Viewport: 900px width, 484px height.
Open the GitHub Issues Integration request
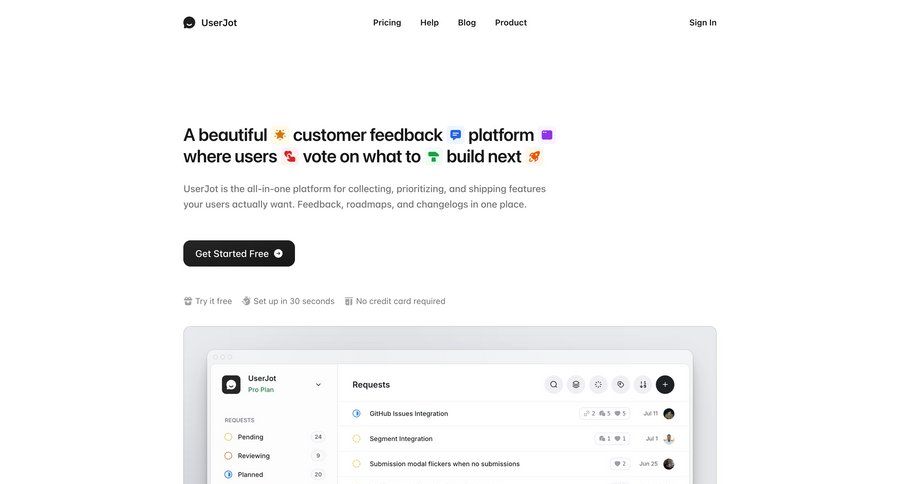409,413
